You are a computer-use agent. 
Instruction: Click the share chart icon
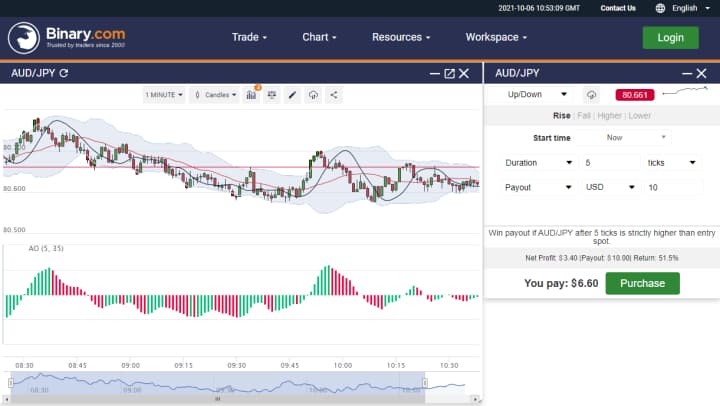334,95
